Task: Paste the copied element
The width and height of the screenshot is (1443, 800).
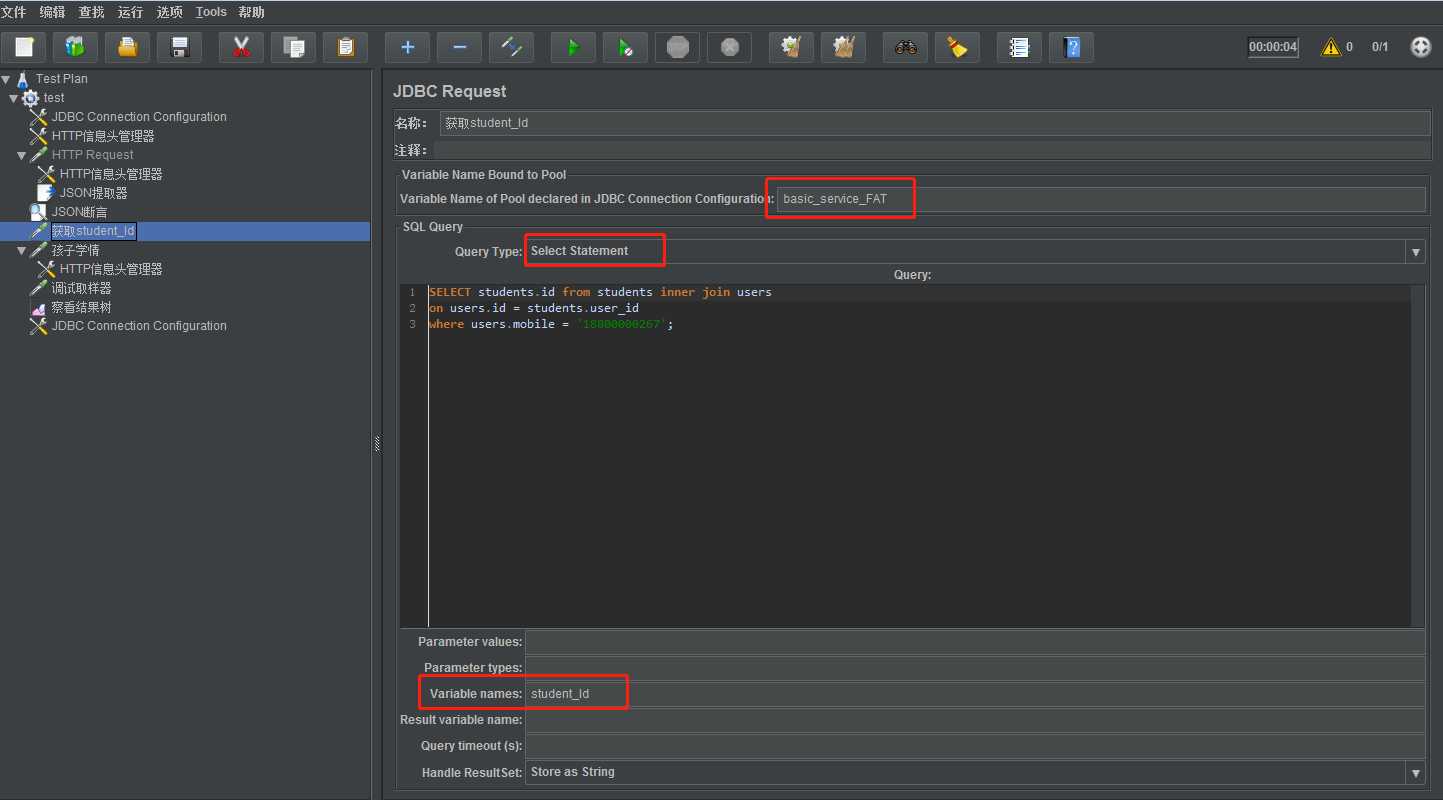Action: [x=345, y=47]
